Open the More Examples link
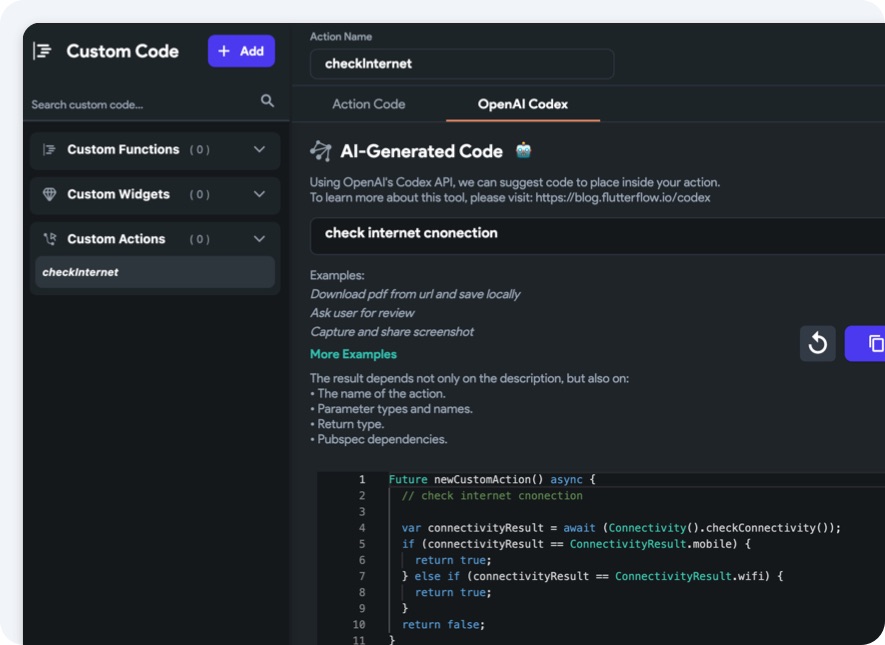Image resolution: width=885 pixels, height=645 pixels. click(x=353, y=354)
